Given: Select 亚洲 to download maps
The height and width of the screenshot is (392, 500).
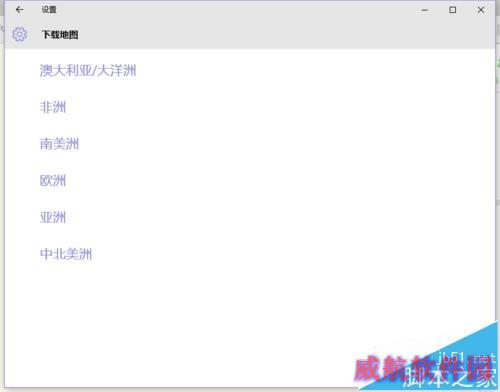Looking at the screenshot, I should [53, 217].
